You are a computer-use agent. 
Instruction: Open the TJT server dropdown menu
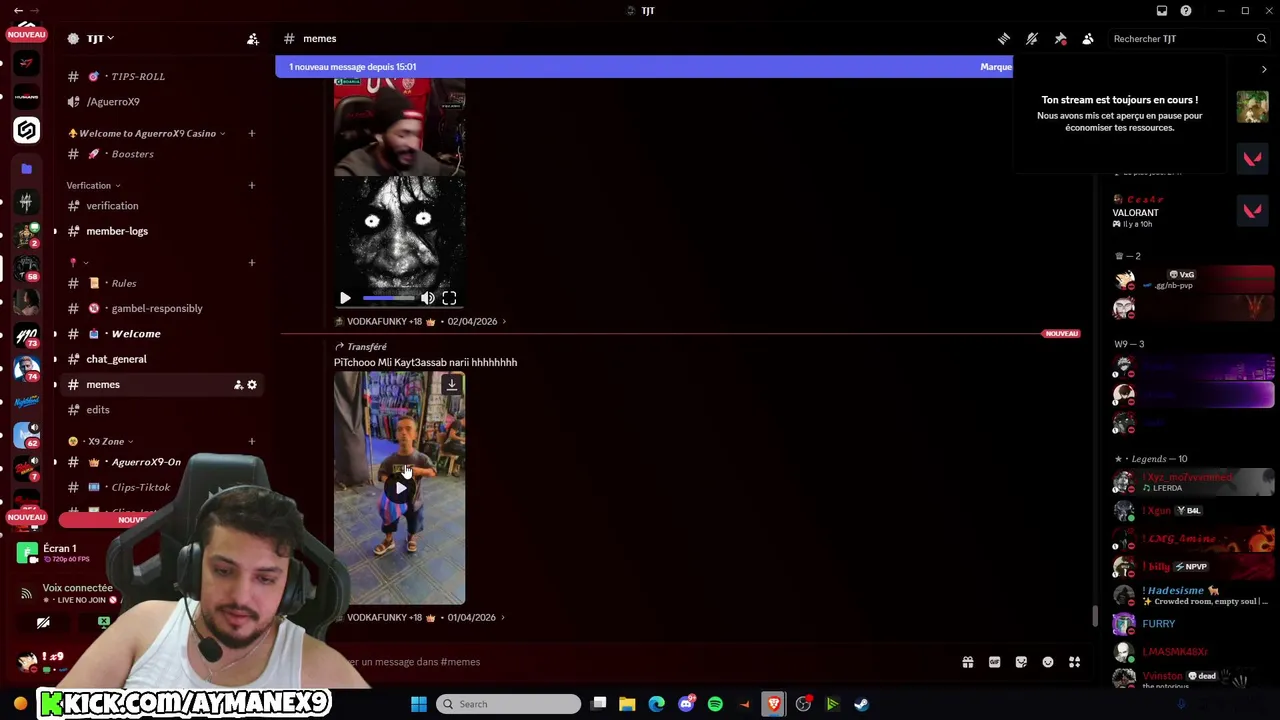tap(100, 39)
